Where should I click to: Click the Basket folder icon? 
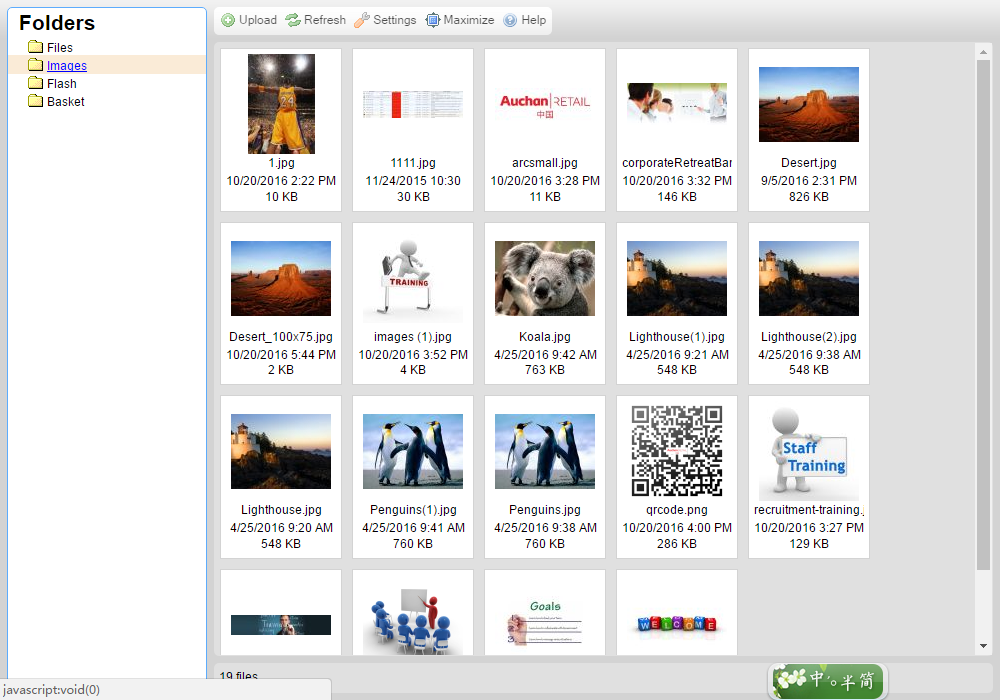36,101
